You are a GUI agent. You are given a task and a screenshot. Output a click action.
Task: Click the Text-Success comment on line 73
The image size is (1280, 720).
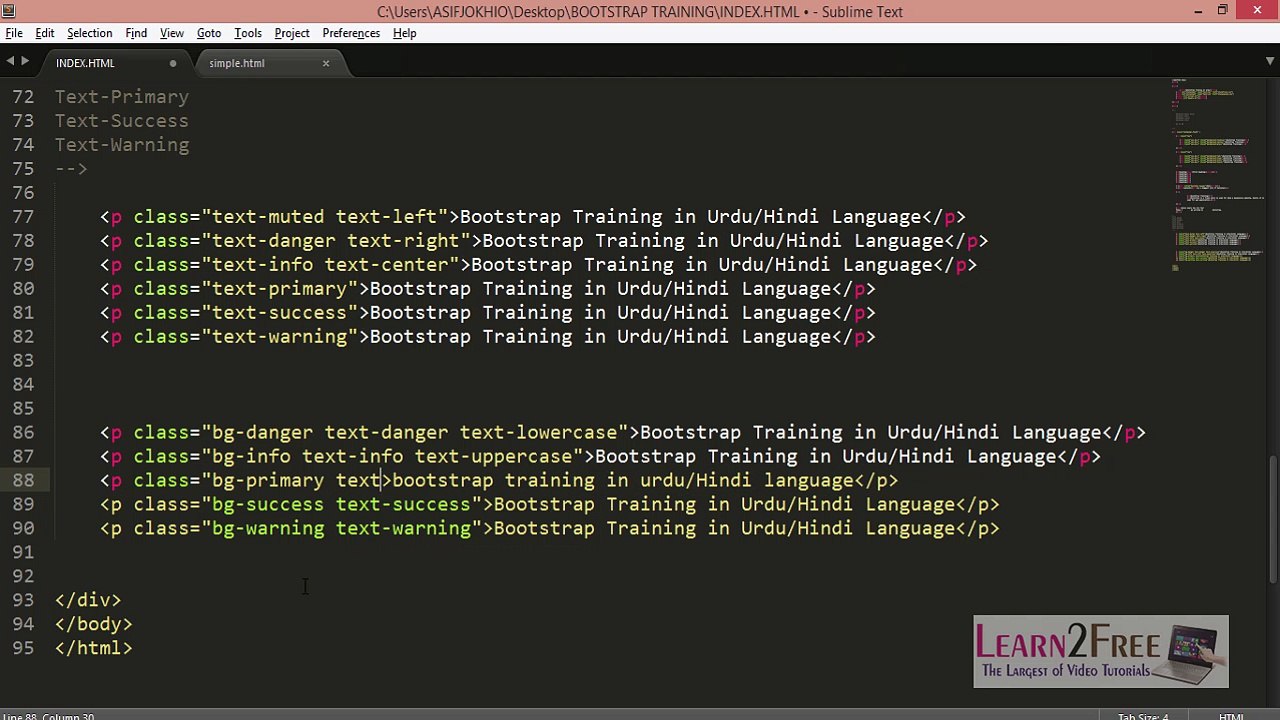tap(122, 120)
